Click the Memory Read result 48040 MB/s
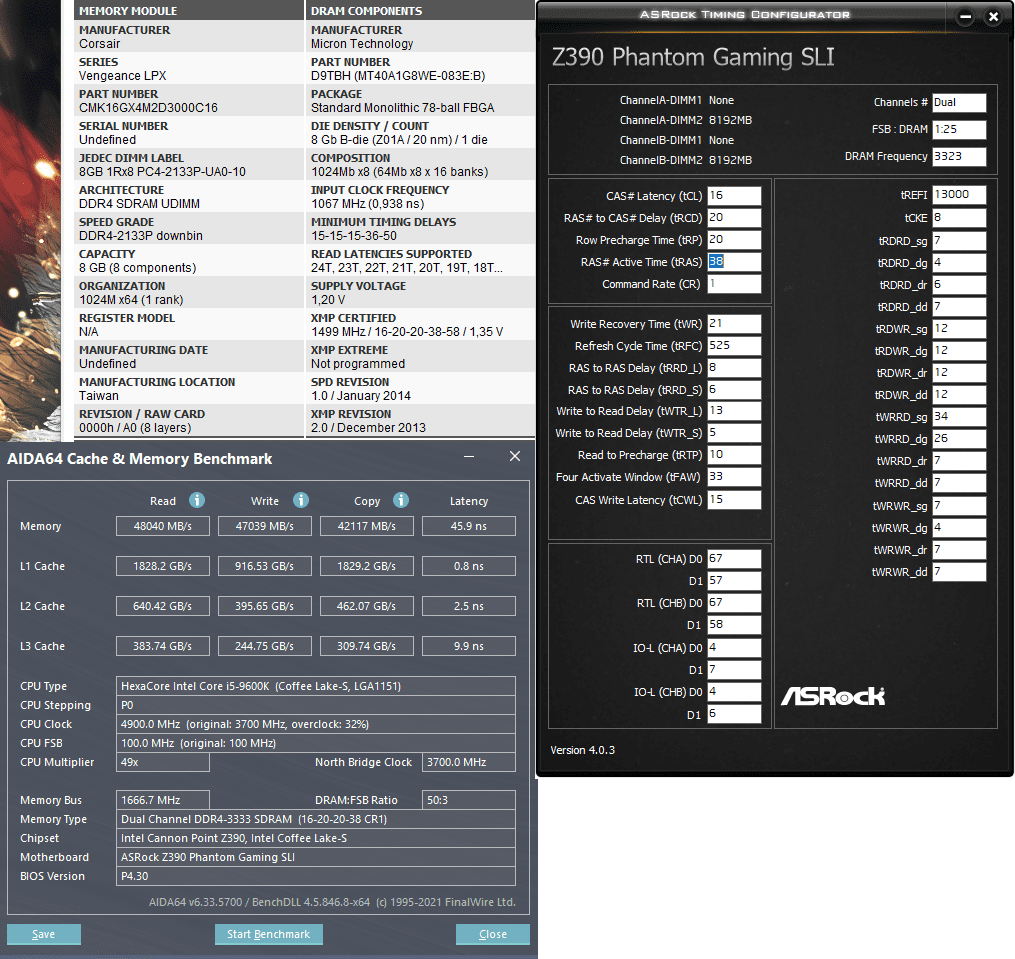The height and width of the screenshot is (959, 1015). tap(162, 526)
